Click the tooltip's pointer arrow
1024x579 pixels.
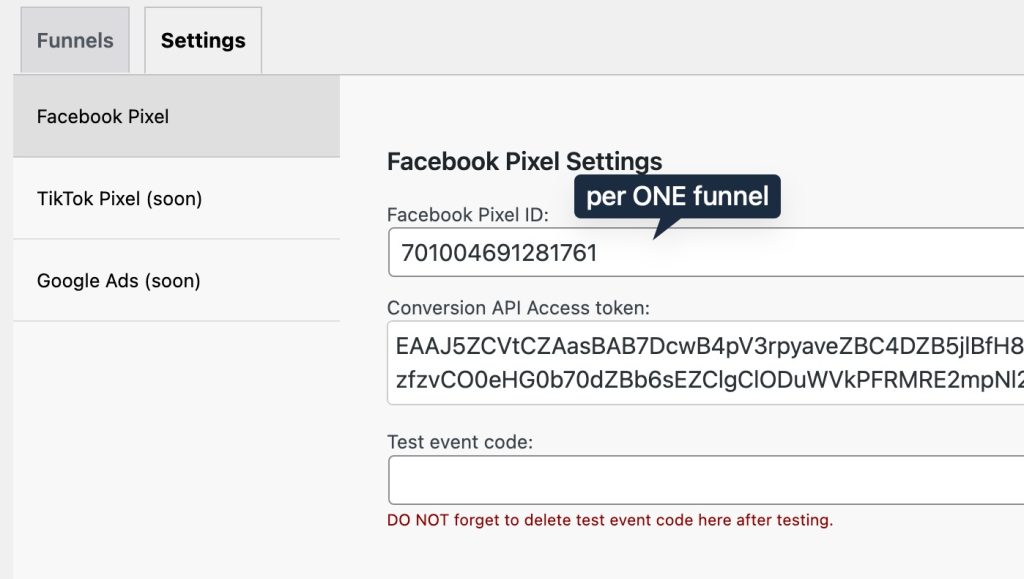point(660,230)
